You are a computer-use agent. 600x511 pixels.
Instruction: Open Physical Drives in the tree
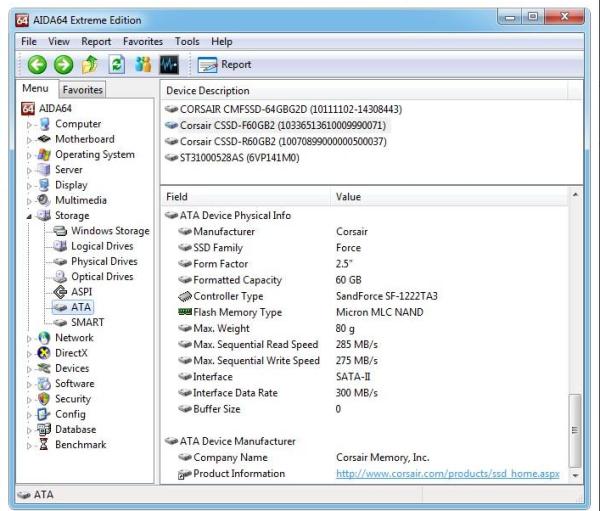point(95,261)
